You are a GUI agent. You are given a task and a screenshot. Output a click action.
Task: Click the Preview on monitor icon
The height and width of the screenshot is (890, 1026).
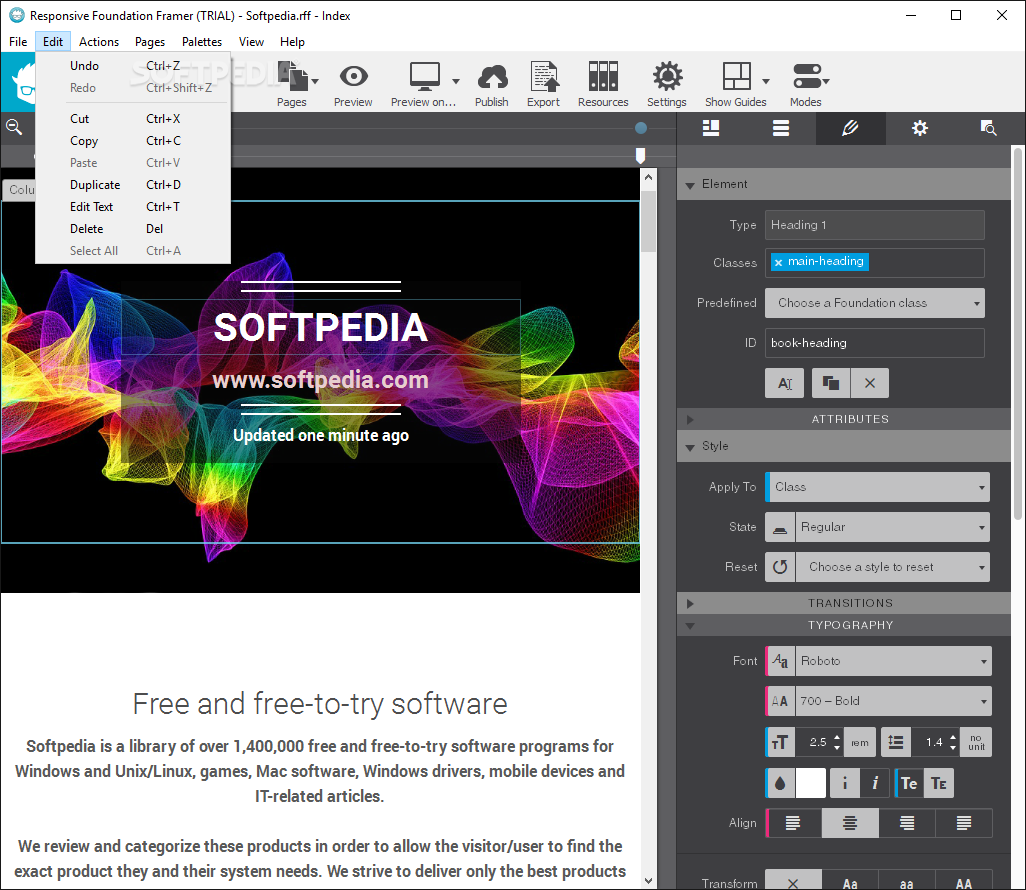pyautogui.click(x=425, y=77)
